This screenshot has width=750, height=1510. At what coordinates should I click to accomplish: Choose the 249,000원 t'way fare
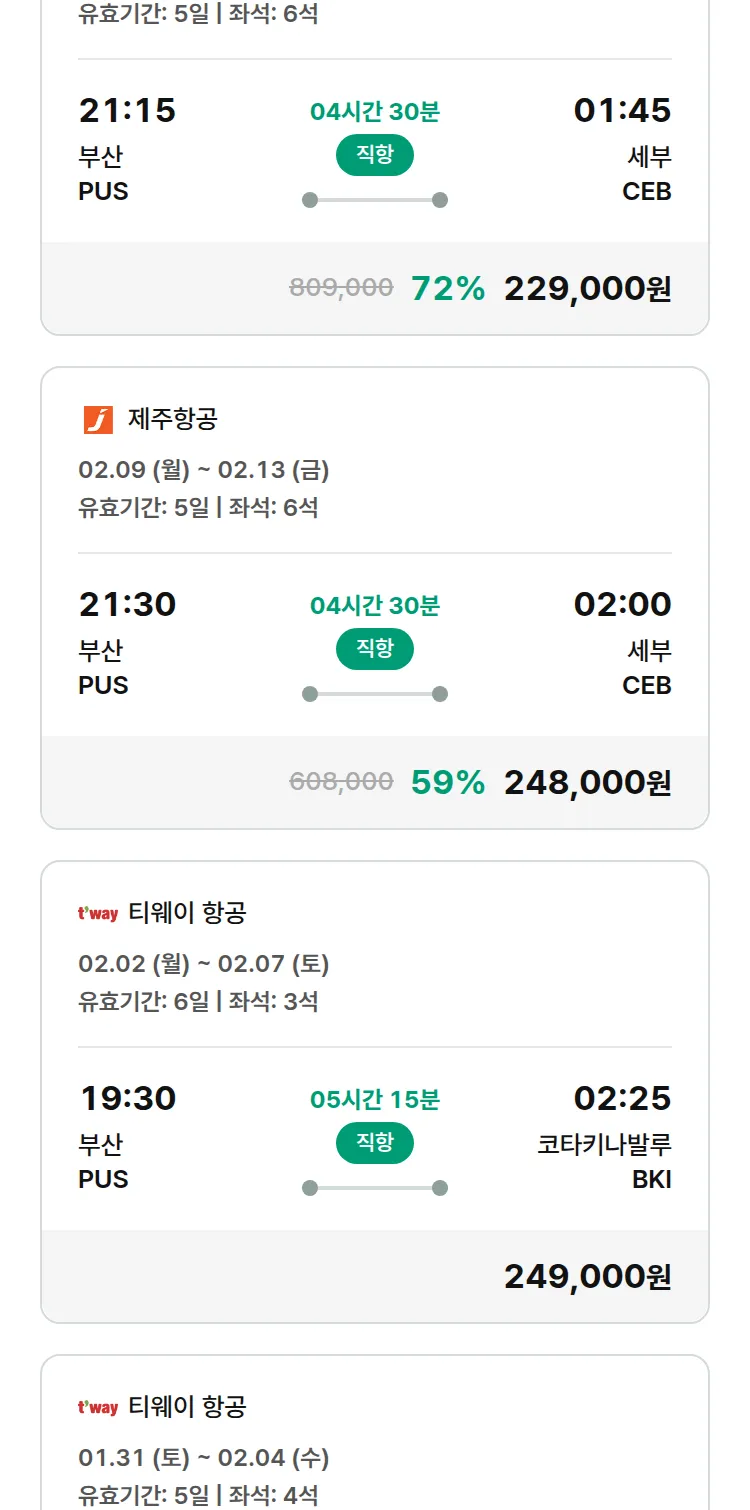tap(587, 1276)
